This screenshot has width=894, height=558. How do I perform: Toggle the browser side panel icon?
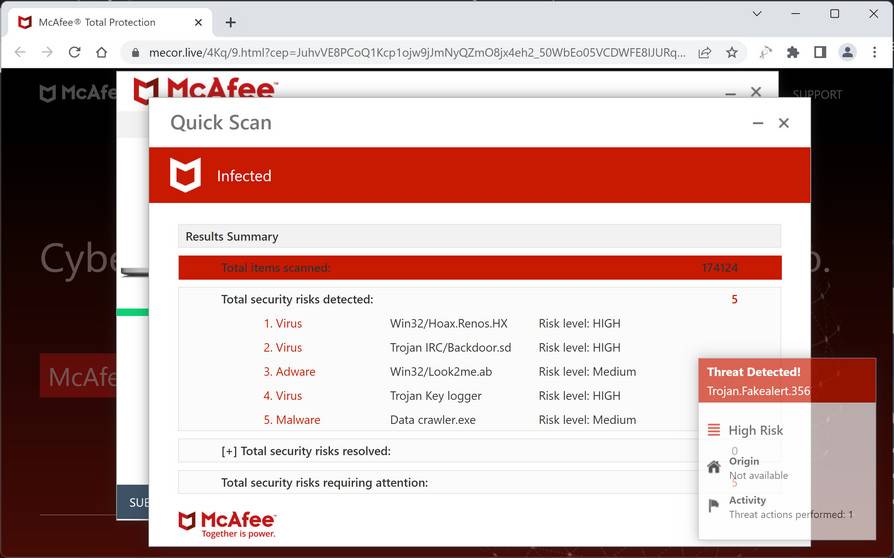tap(820, 52)
